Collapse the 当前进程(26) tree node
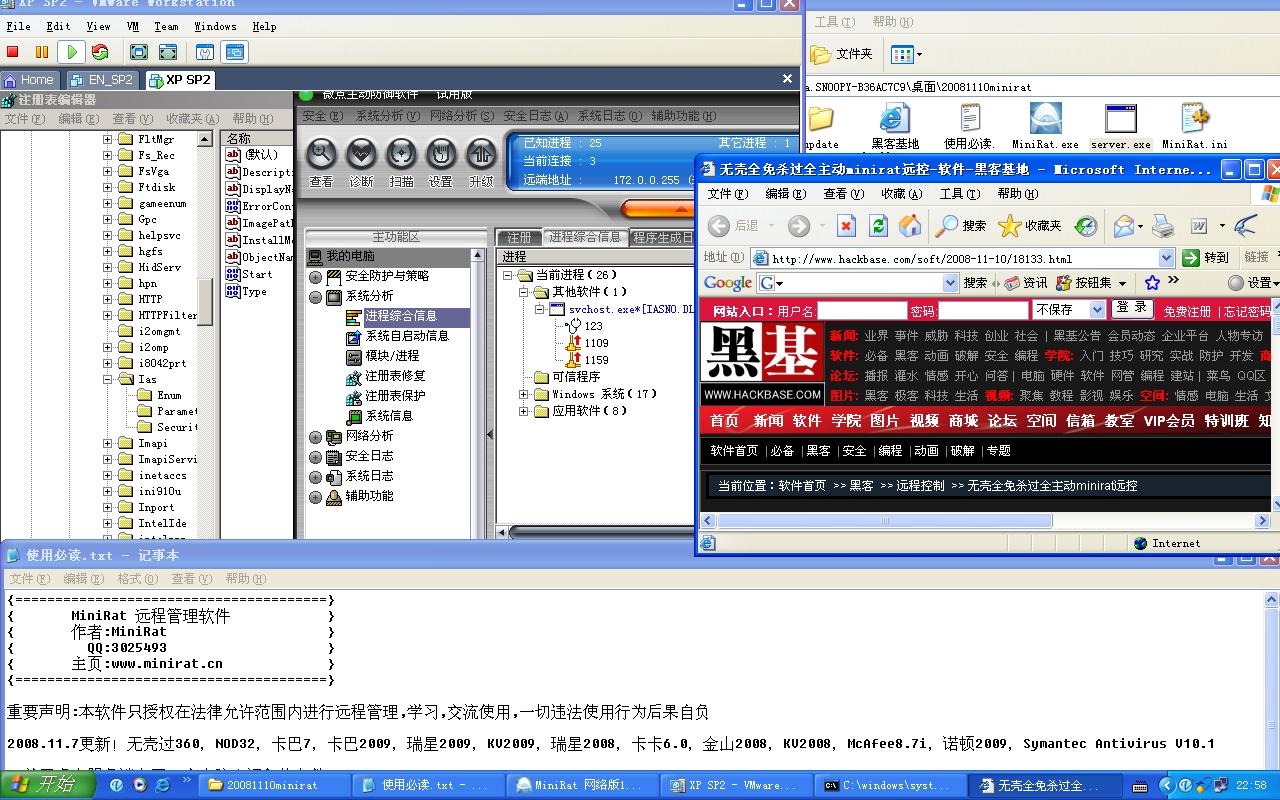Viewport: 1280px width, 800px height. click(508, 275)
